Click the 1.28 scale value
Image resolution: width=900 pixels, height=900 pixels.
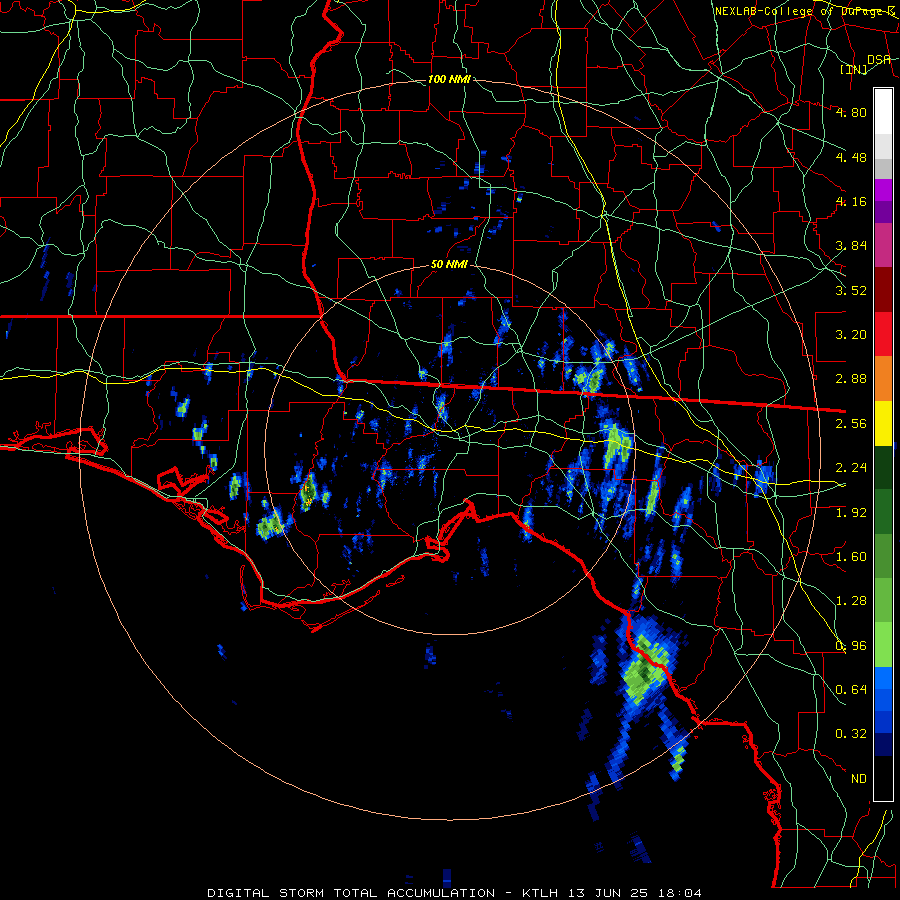tap(851, 601)
